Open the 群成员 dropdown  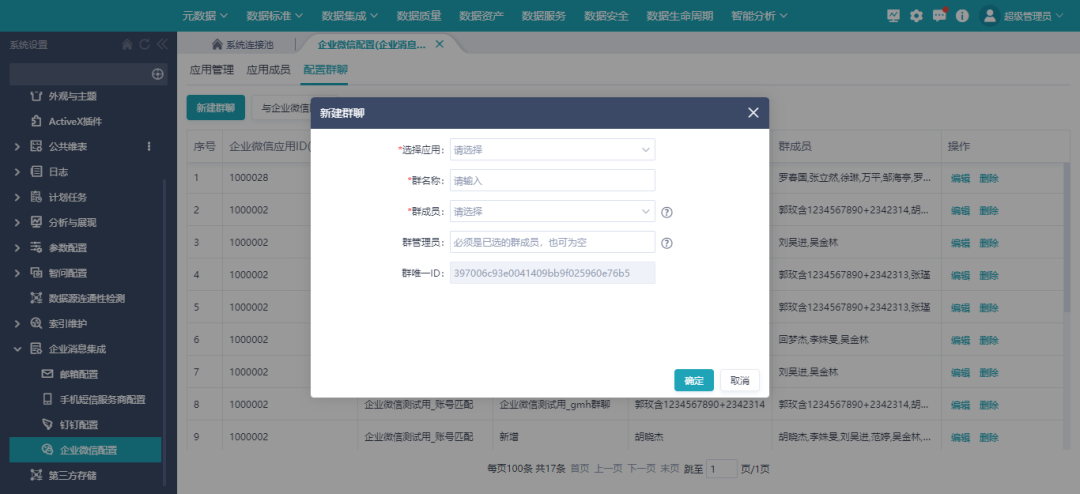pyautogui.click(x=552, y=212)
